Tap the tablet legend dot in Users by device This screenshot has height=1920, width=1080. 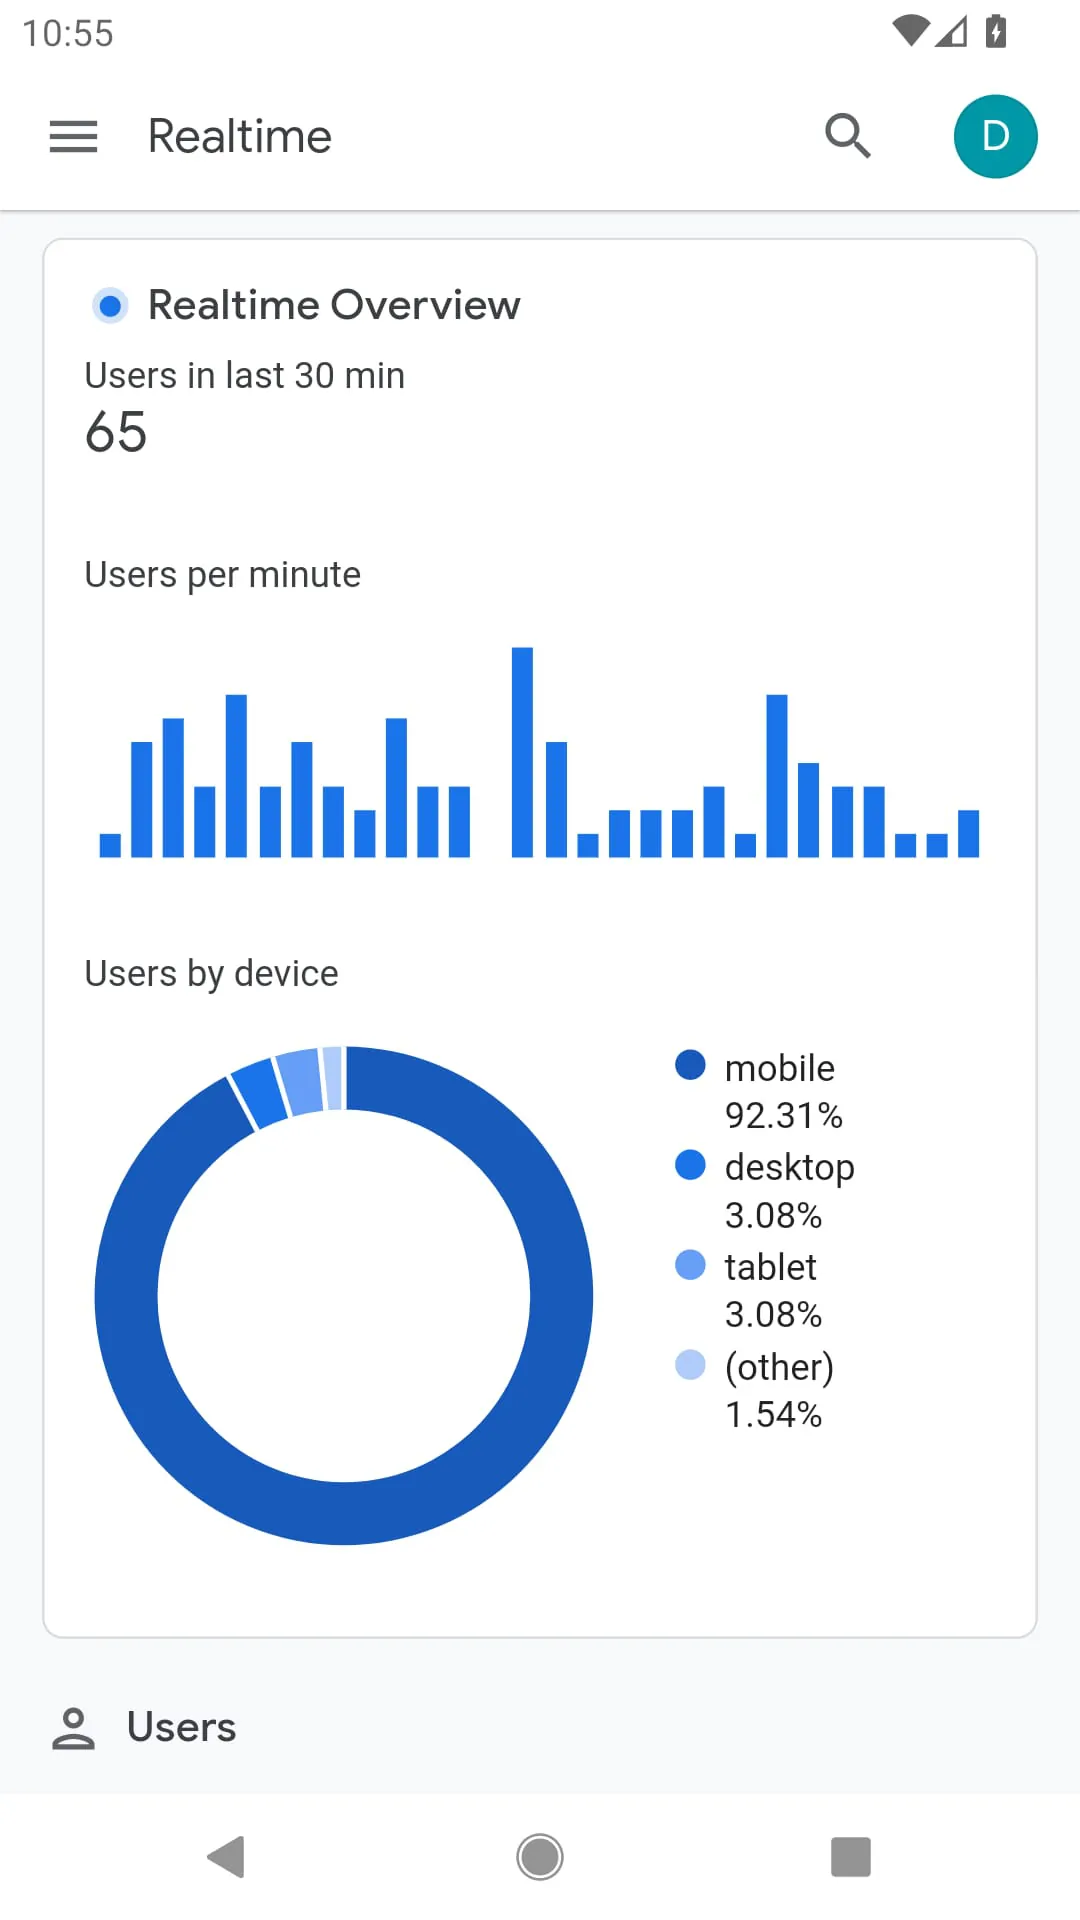click(x=690, y=1264)
